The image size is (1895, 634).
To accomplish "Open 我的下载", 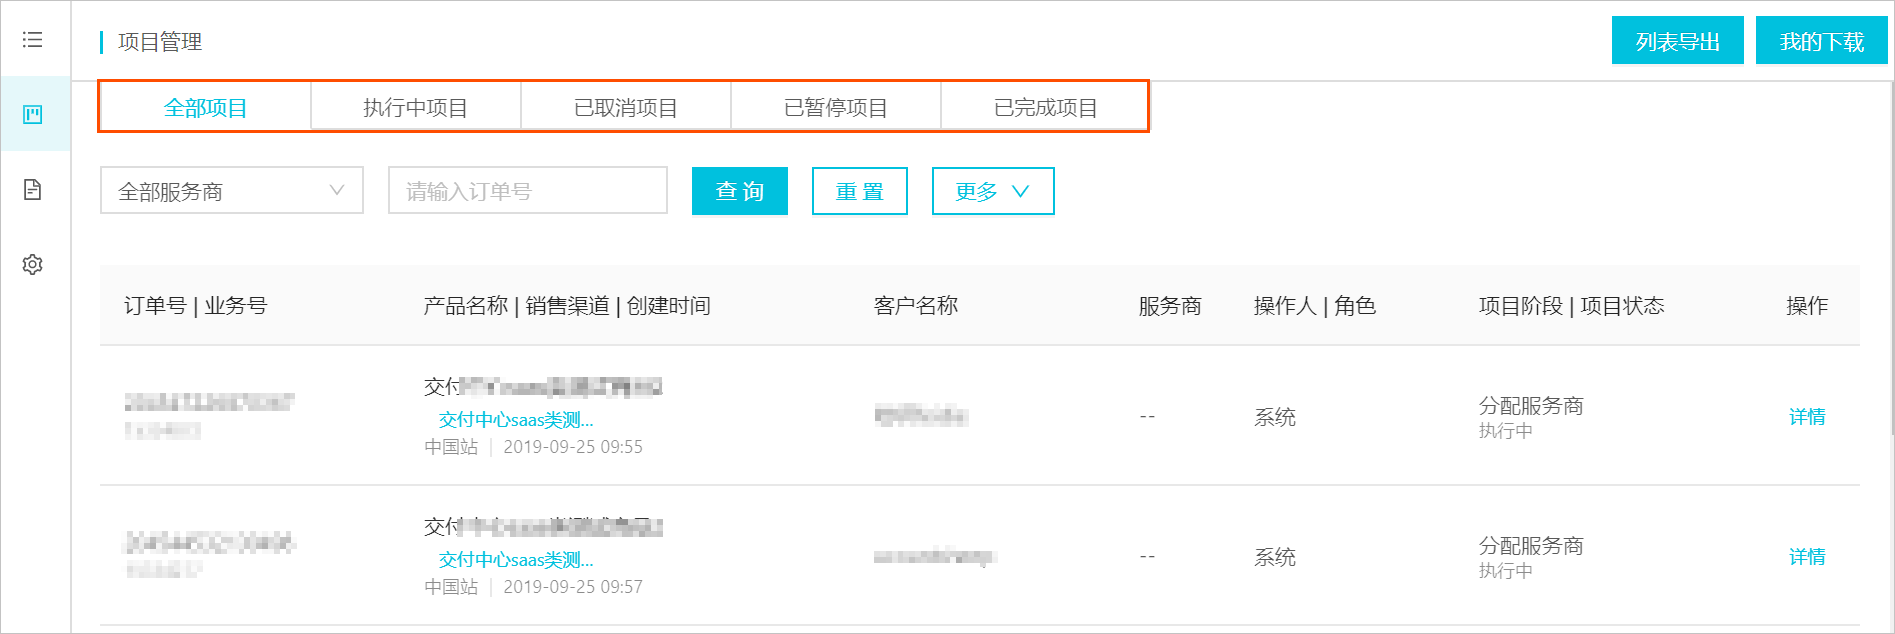I will (1822, 41).
